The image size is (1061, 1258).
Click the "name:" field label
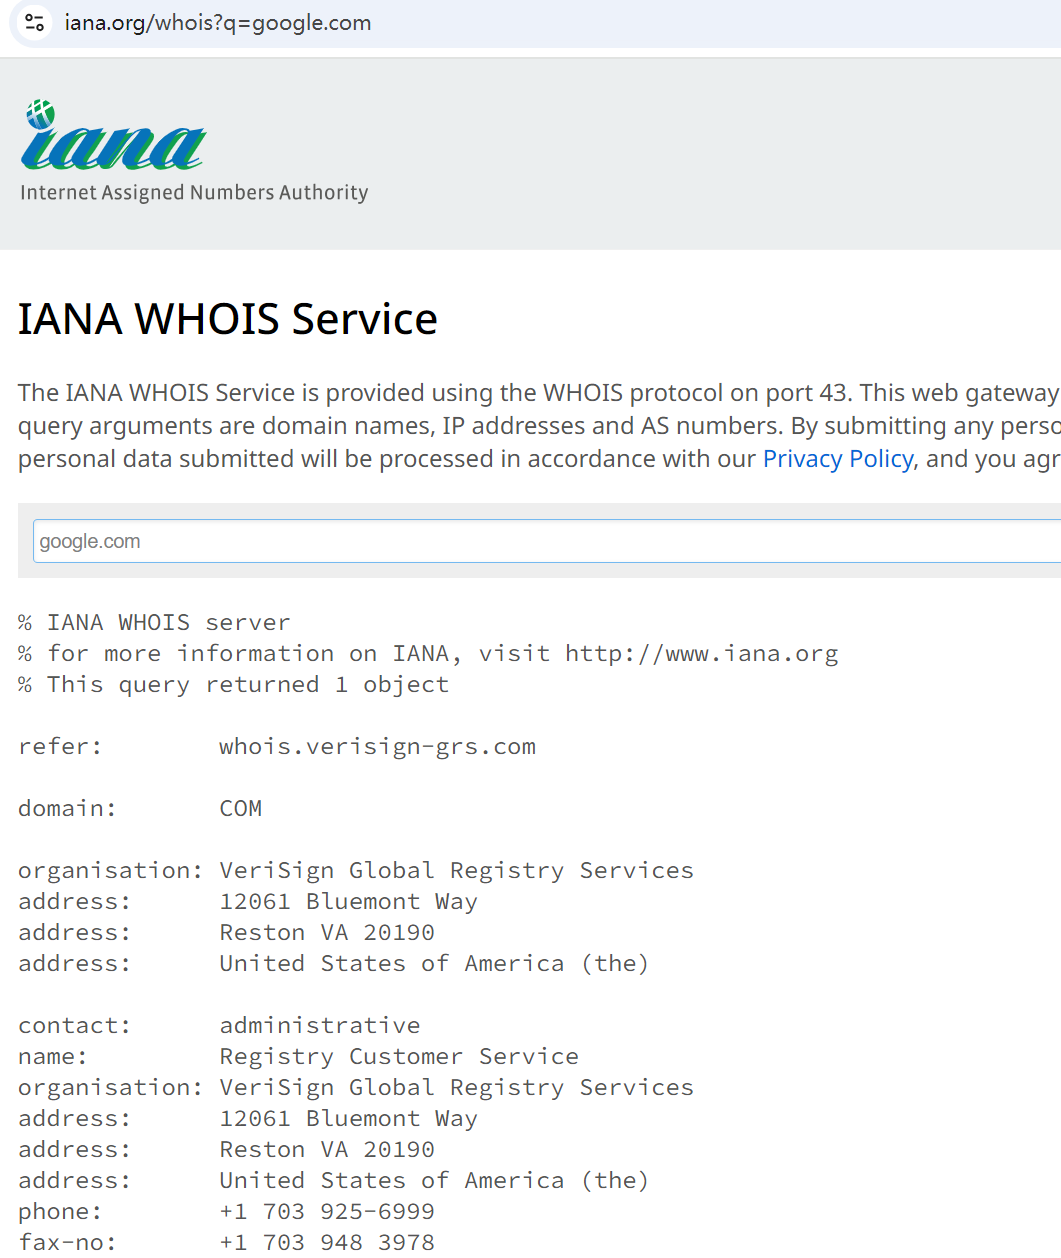click(x=53, y=1056)
